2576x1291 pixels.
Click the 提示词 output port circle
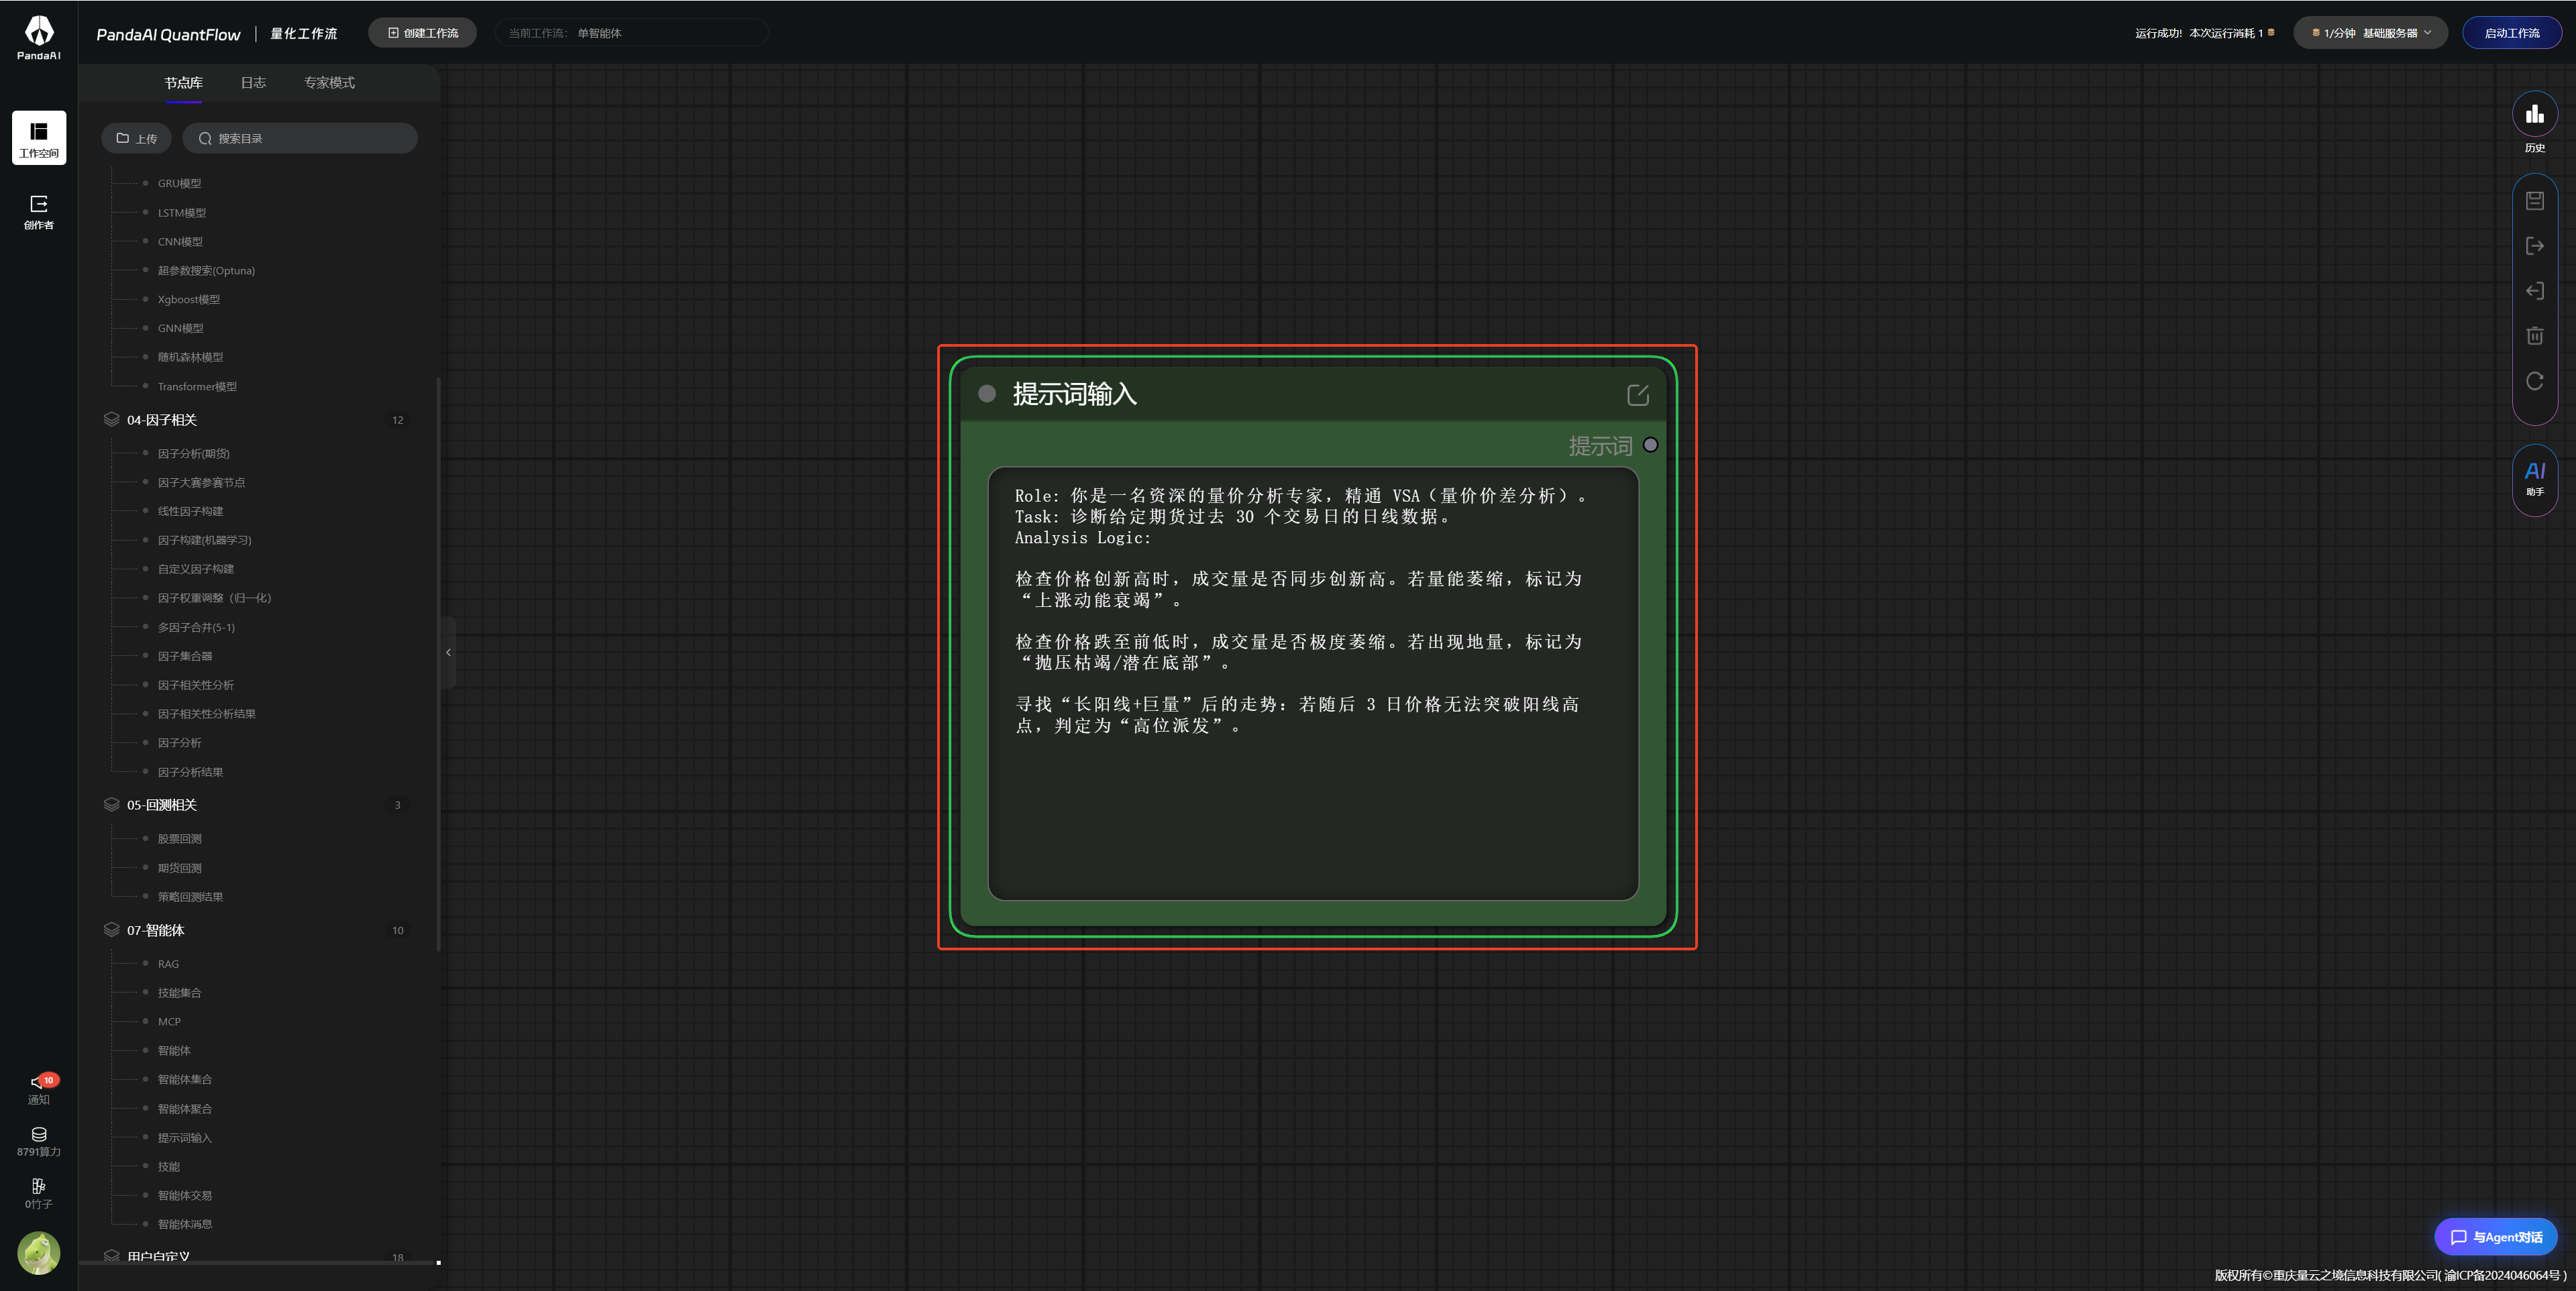pyautogui.click(x=1650, y=445)
